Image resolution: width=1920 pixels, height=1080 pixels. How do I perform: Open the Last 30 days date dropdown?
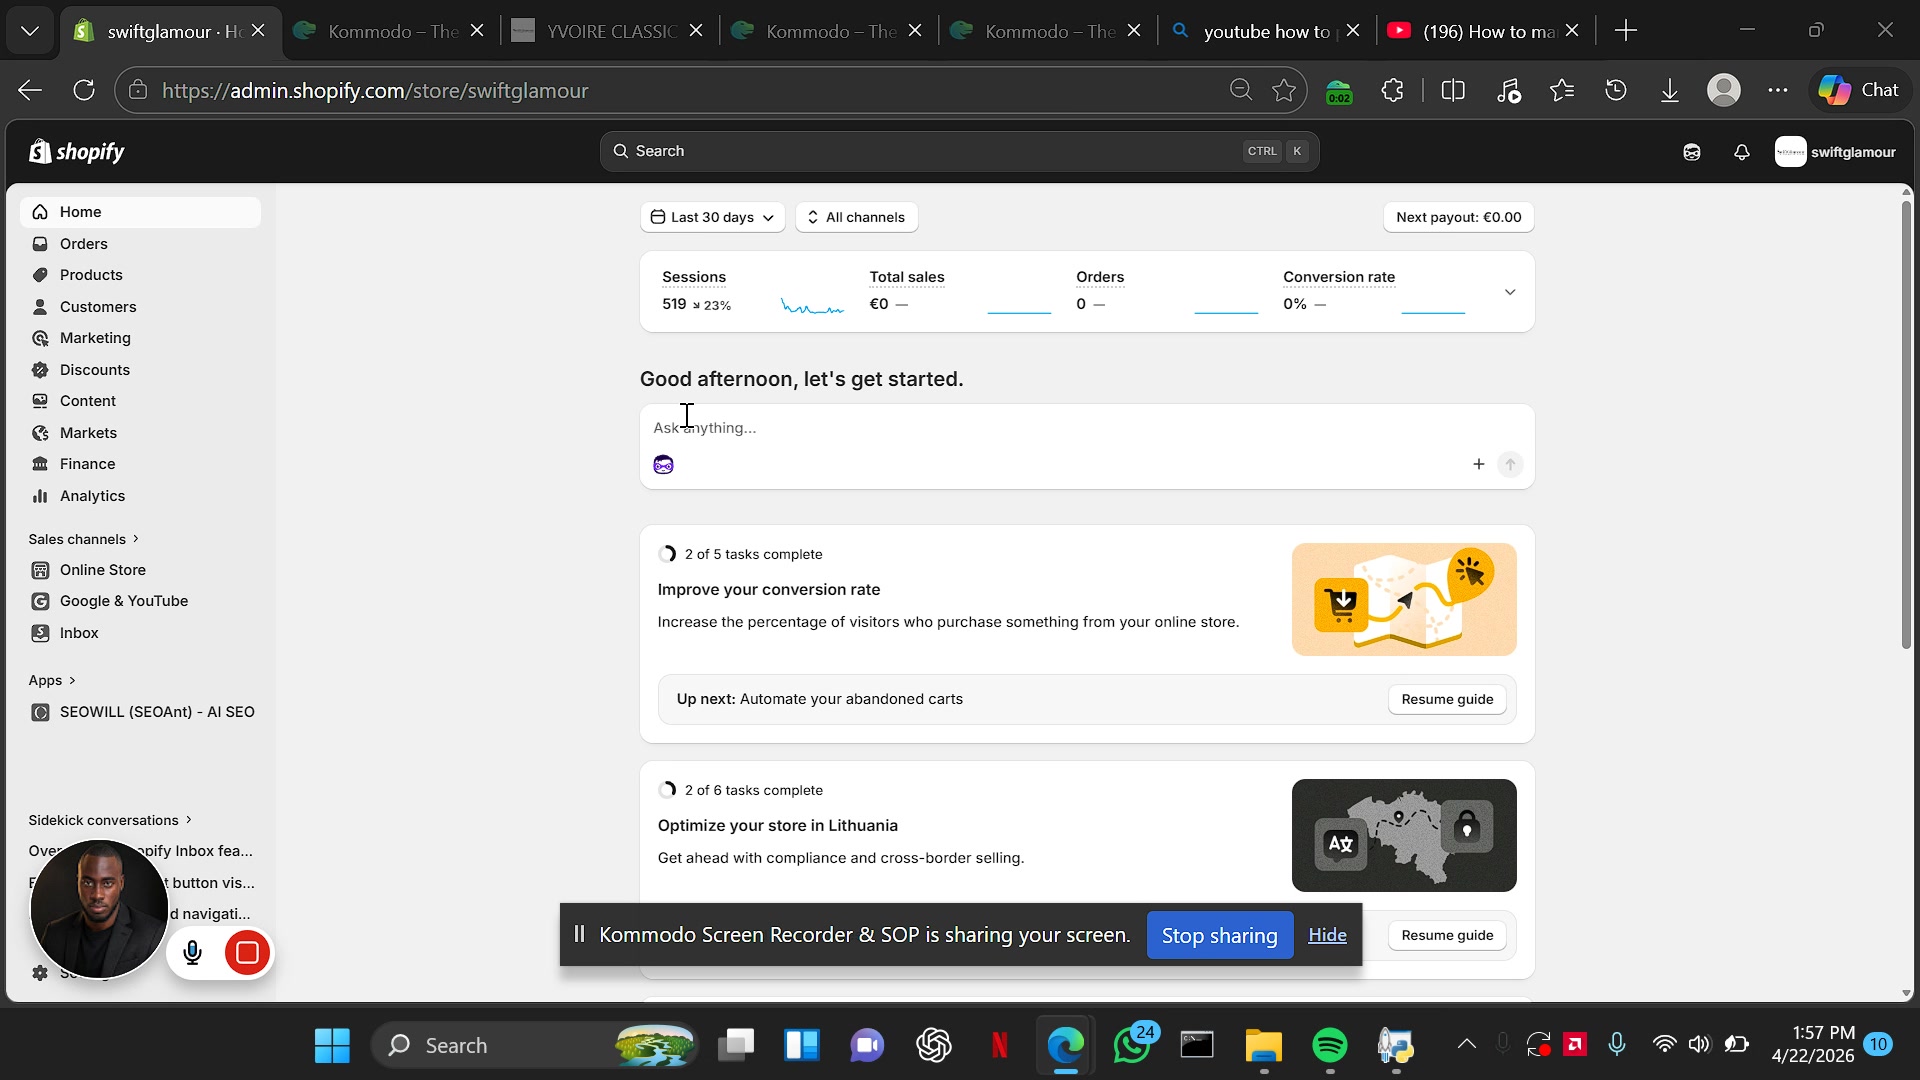tap(712, 217)
